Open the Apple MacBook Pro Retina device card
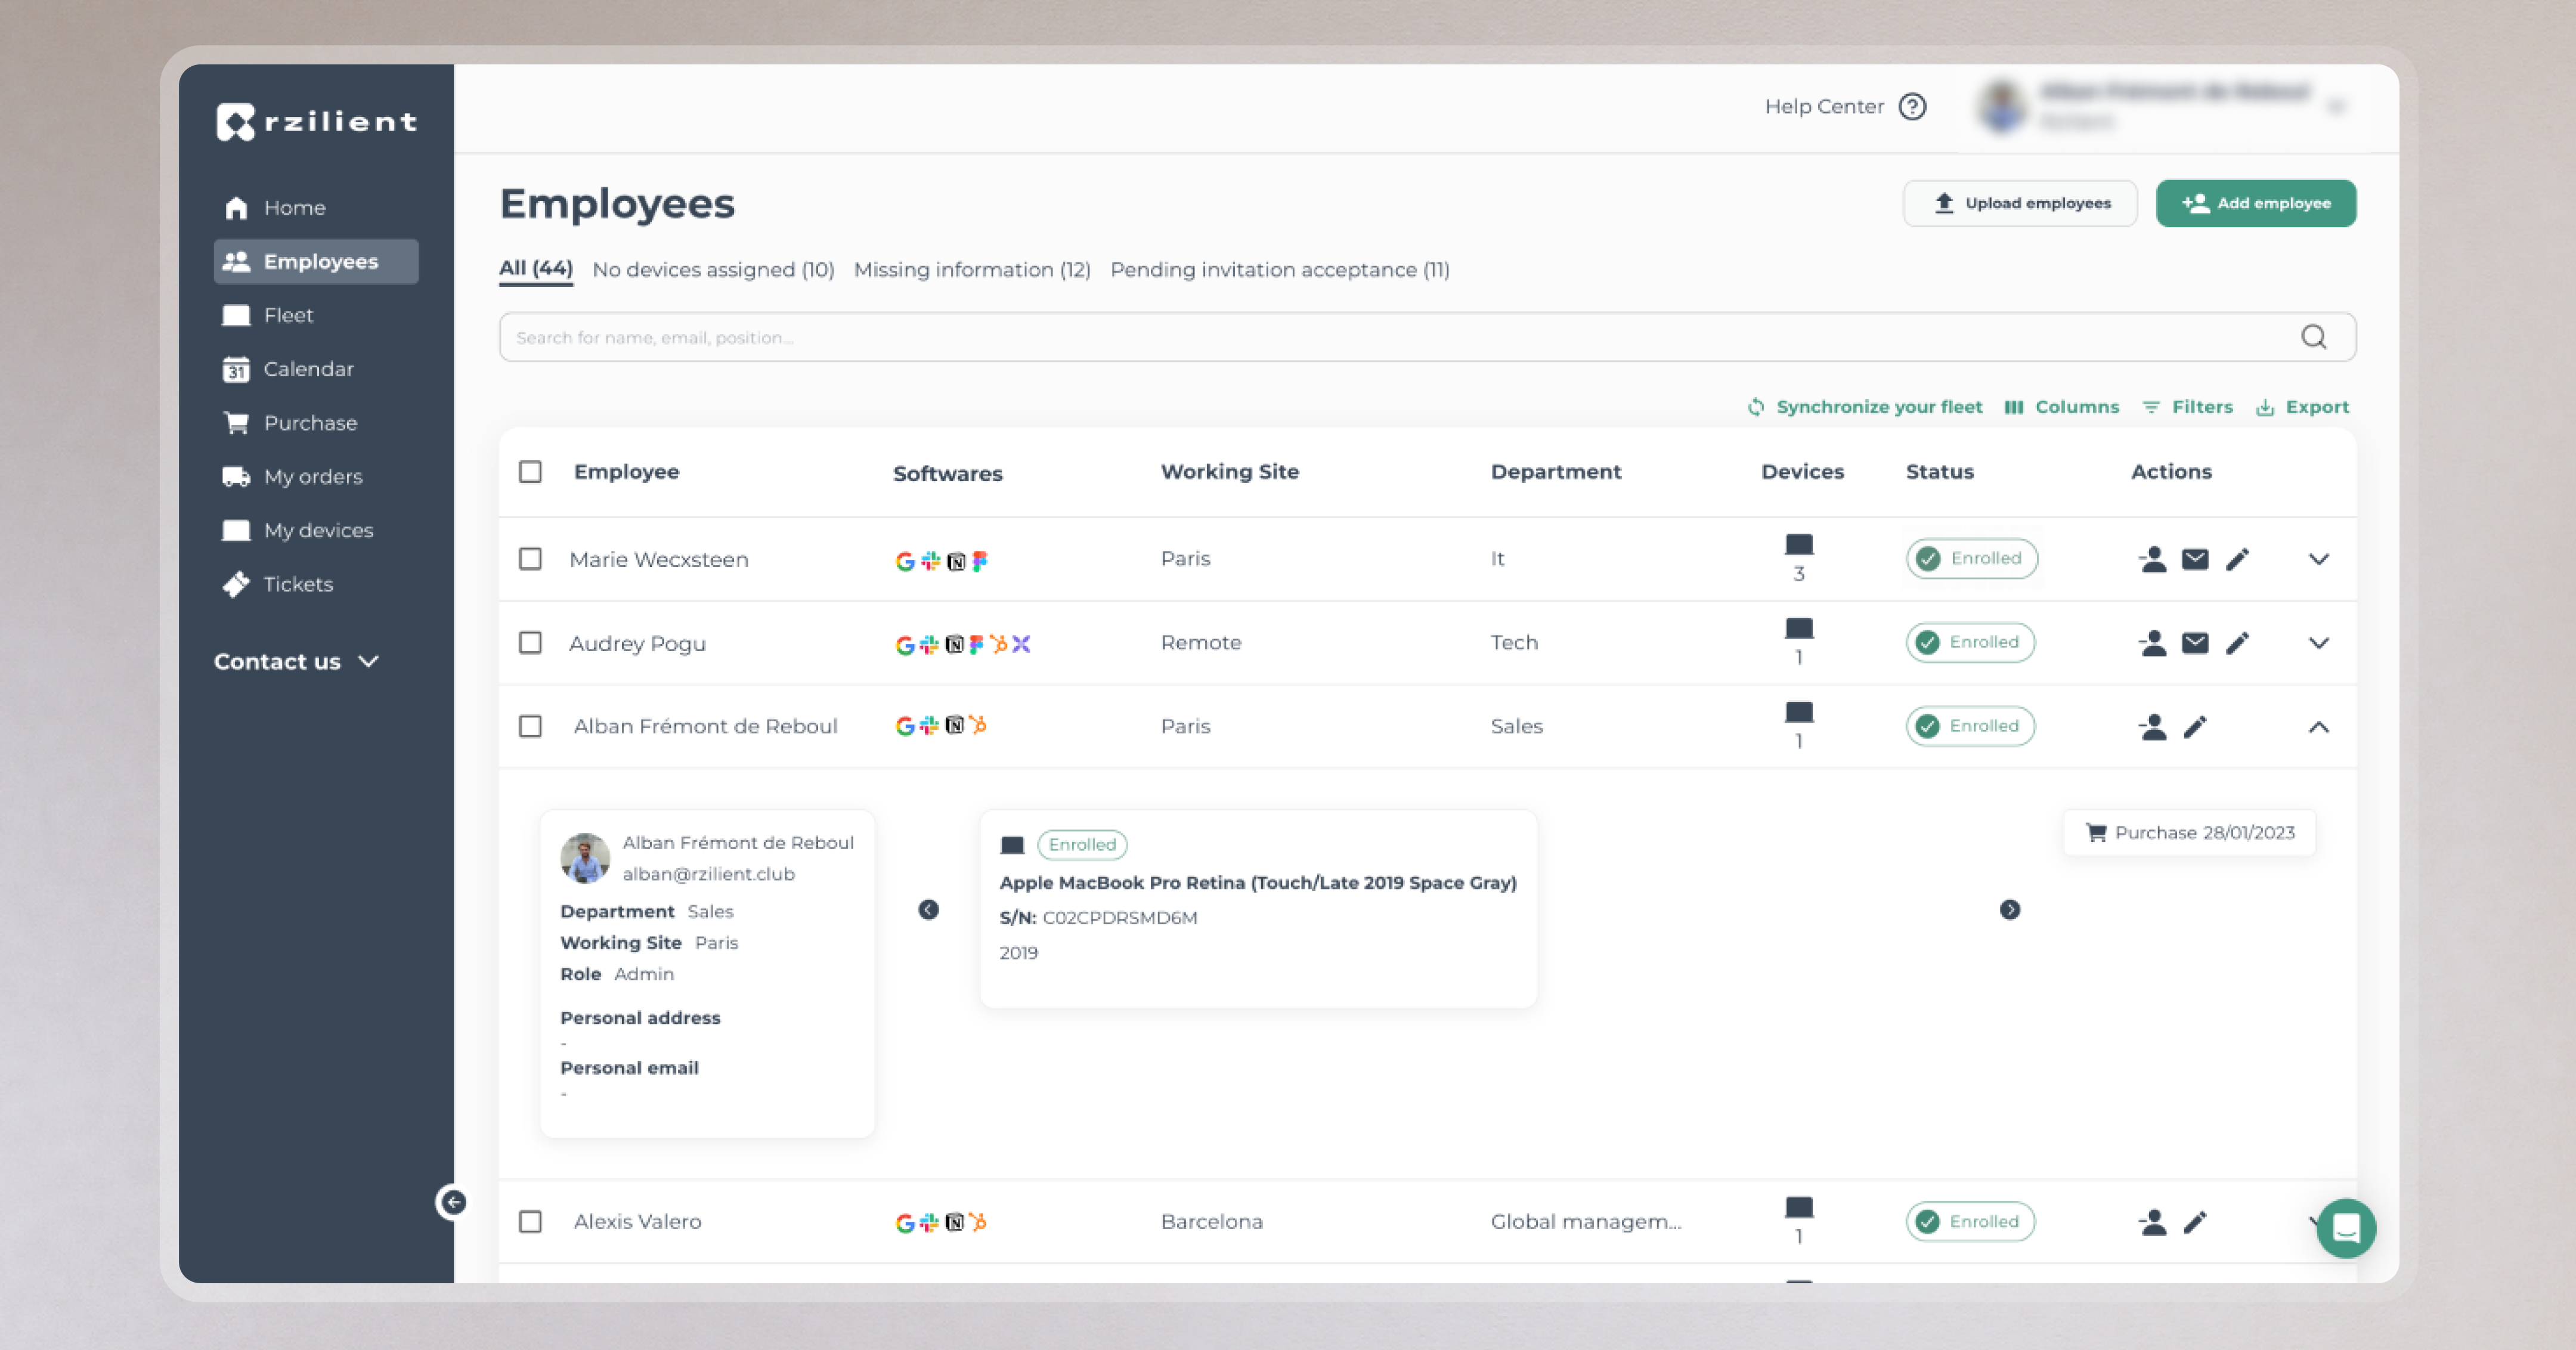 click(1258, 908)
